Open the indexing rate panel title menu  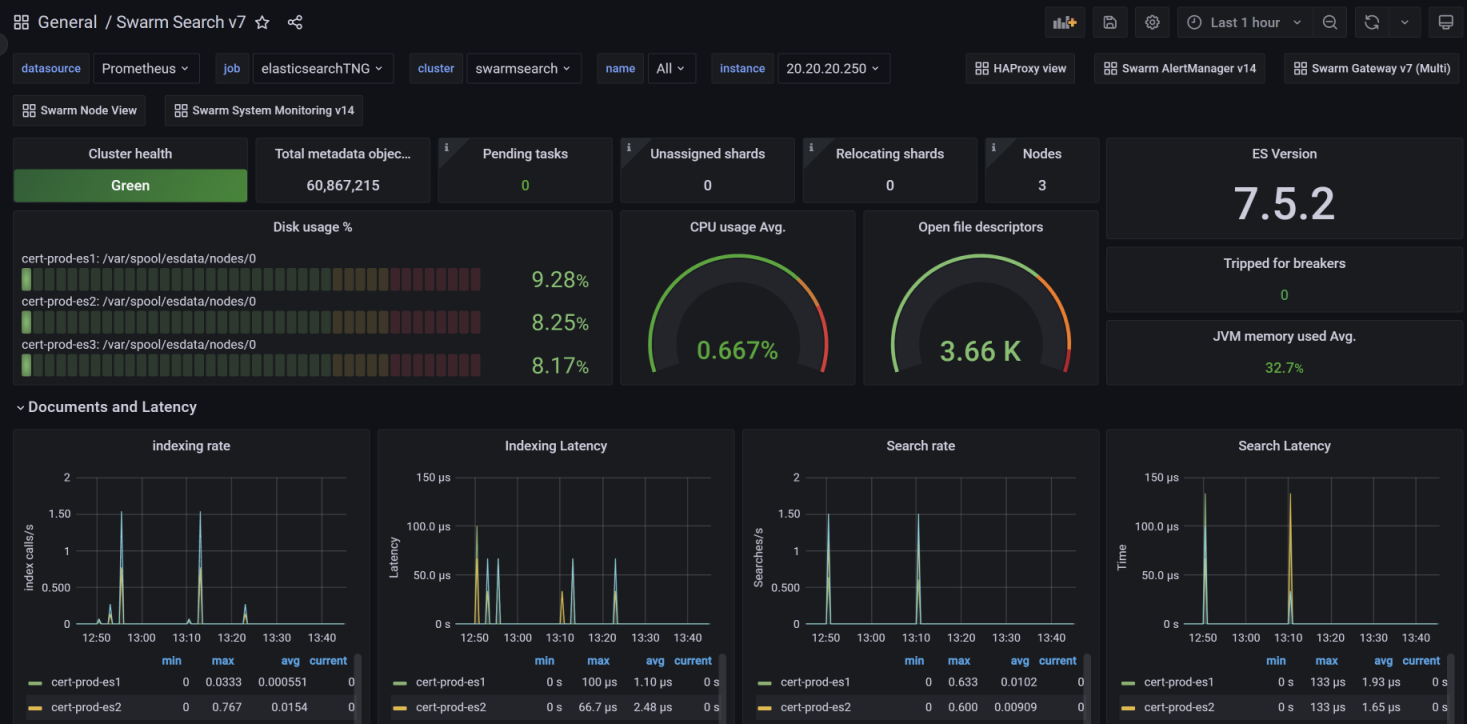(191, 446)
